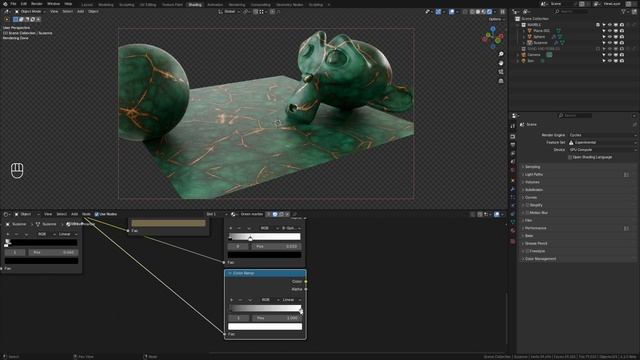640x360 pixels.
Task: Click the gradient bar of selected Color Ramp
Action: [265, 309]
